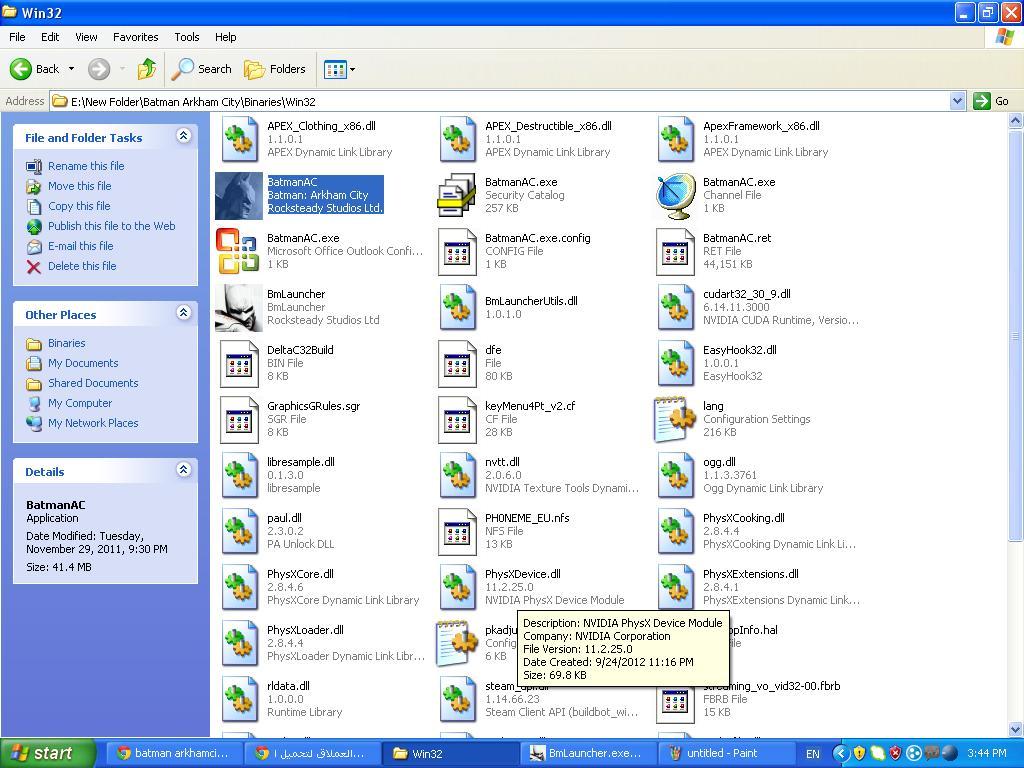Image resolution: width=1024 pixels, height=768 pixels.
Task: Select the BmLauncher application icon
Action: (239, 308)
